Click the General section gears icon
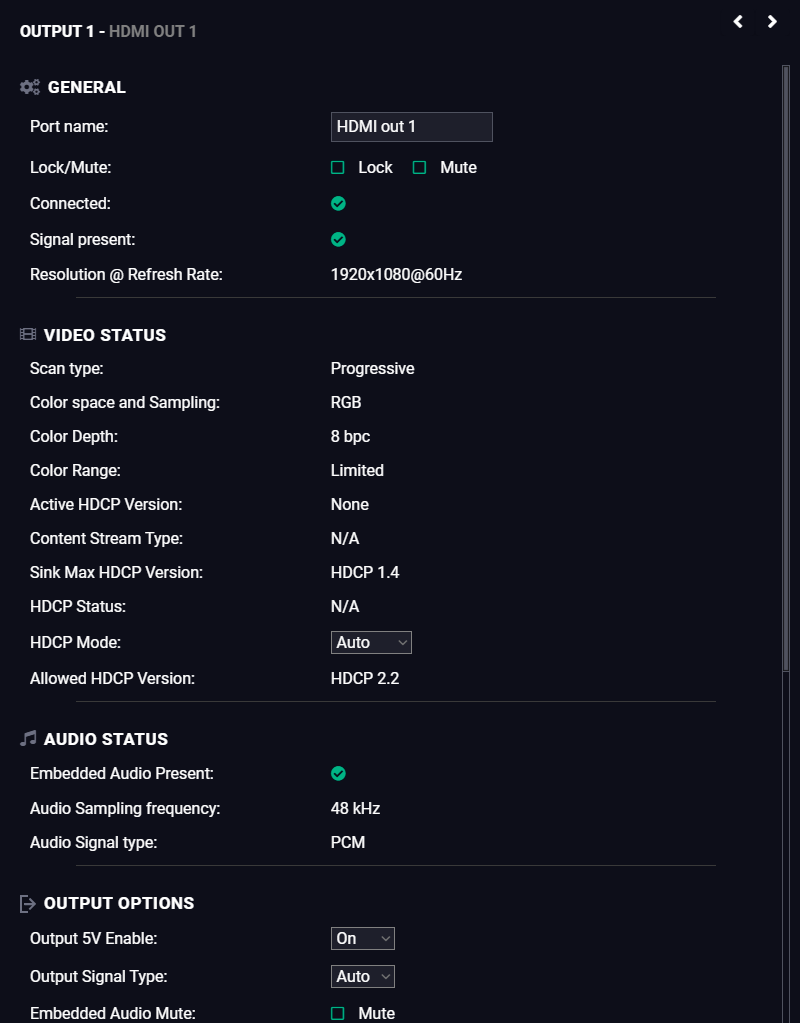 29,87
